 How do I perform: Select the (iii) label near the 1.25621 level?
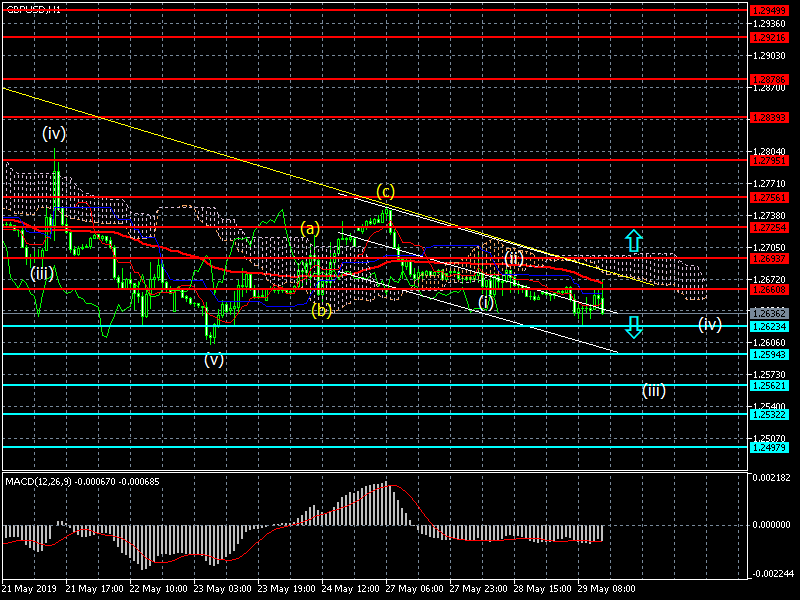pos(653,390)
